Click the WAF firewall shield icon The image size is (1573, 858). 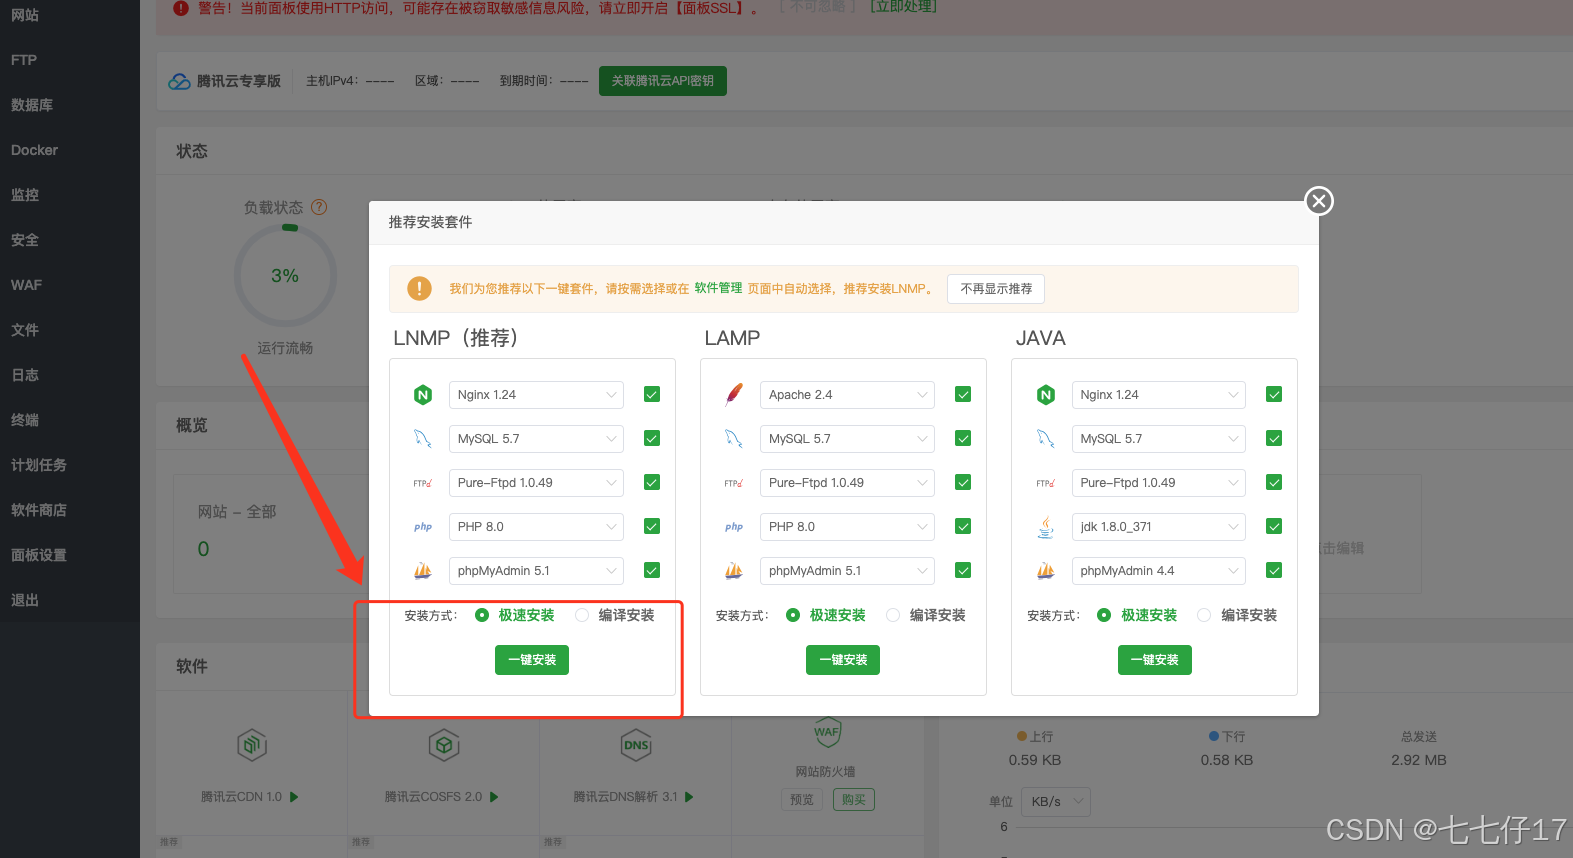[x=827, y=732]
